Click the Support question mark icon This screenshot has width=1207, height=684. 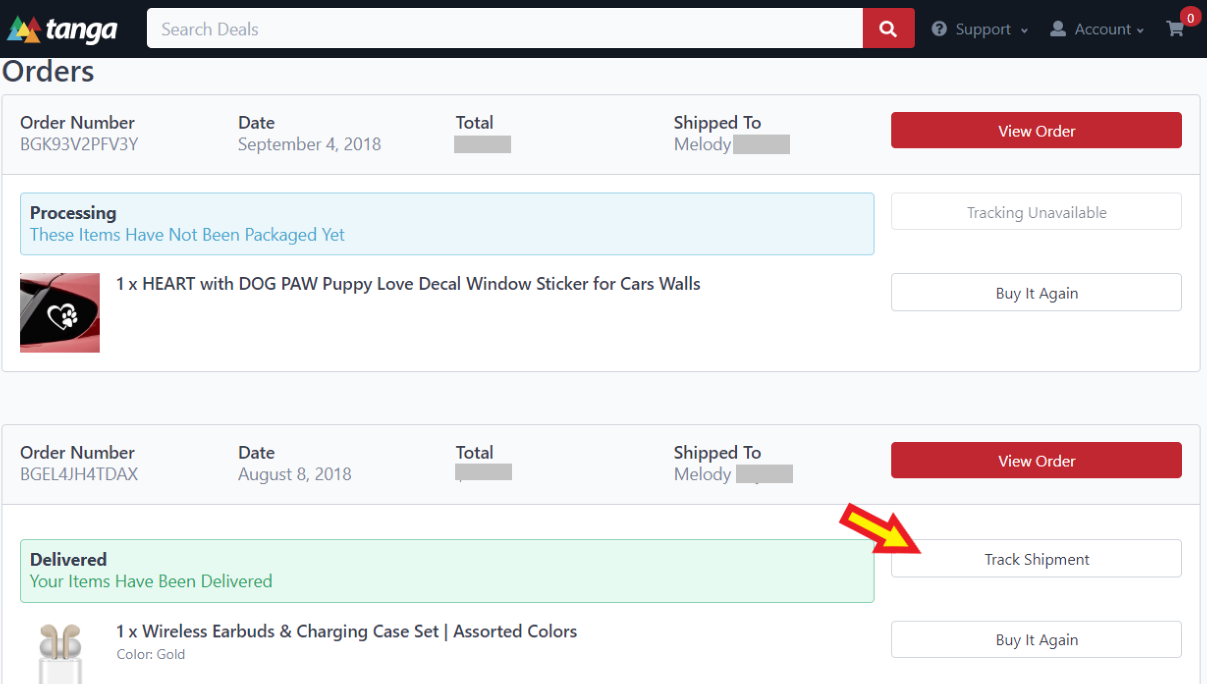pos(939,30)
